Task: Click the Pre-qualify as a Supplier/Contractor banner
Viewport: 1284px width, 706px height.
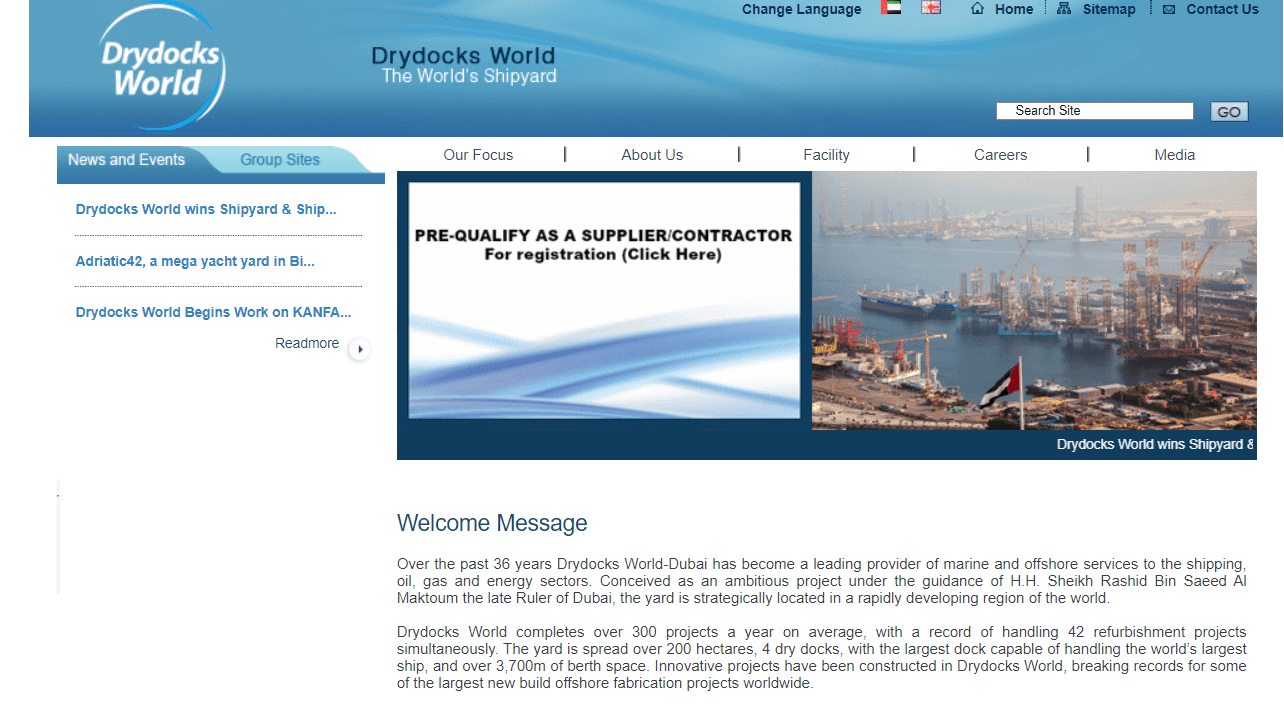Action: pos(604,300)
